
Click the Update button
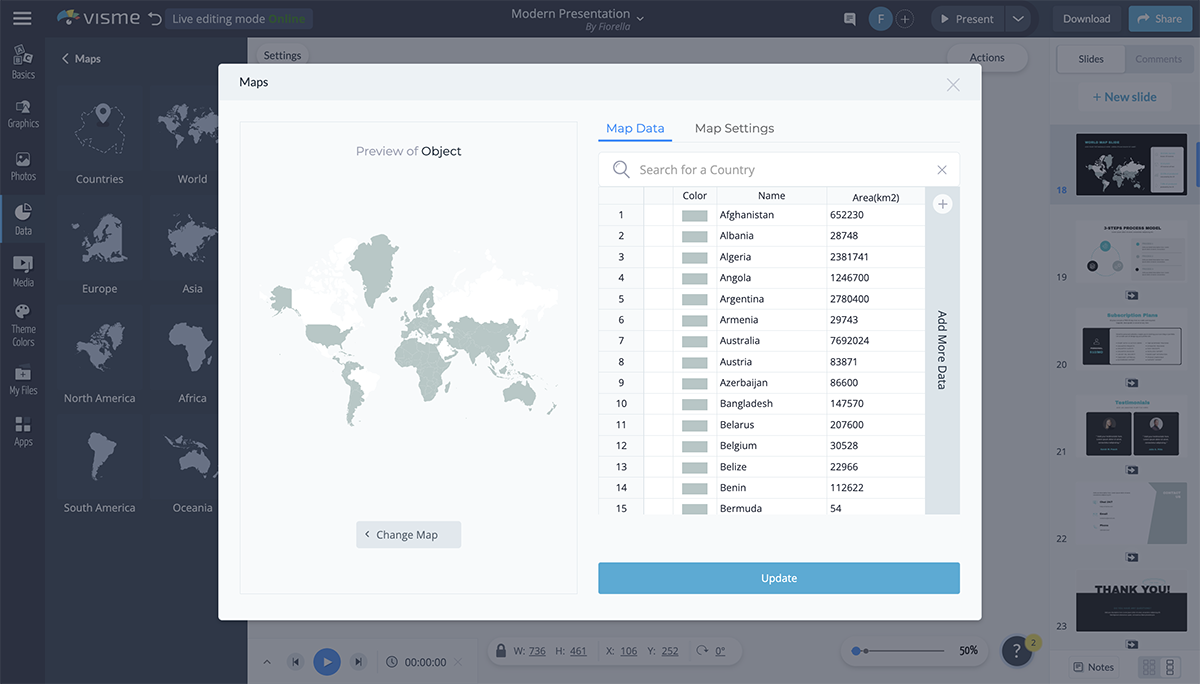click(x=779, y=578)
